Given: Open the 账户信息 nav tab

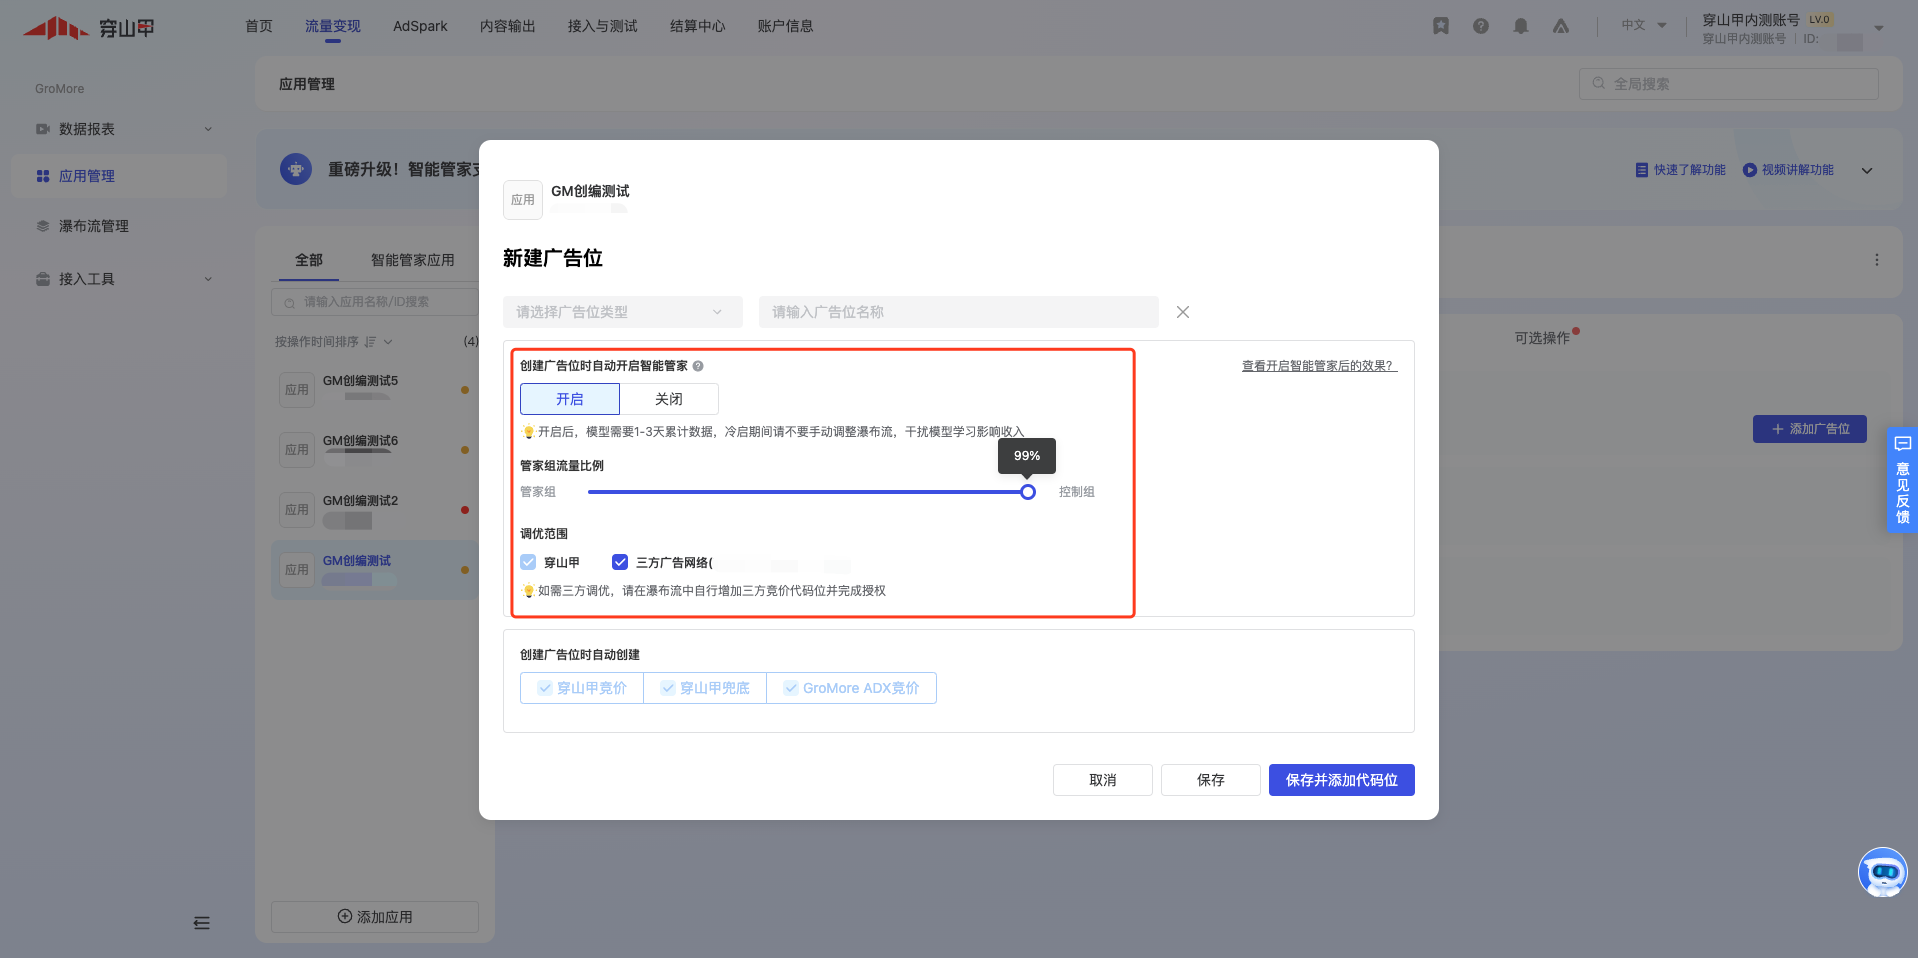Looking at the screenshot, I should tap(786, 26).
